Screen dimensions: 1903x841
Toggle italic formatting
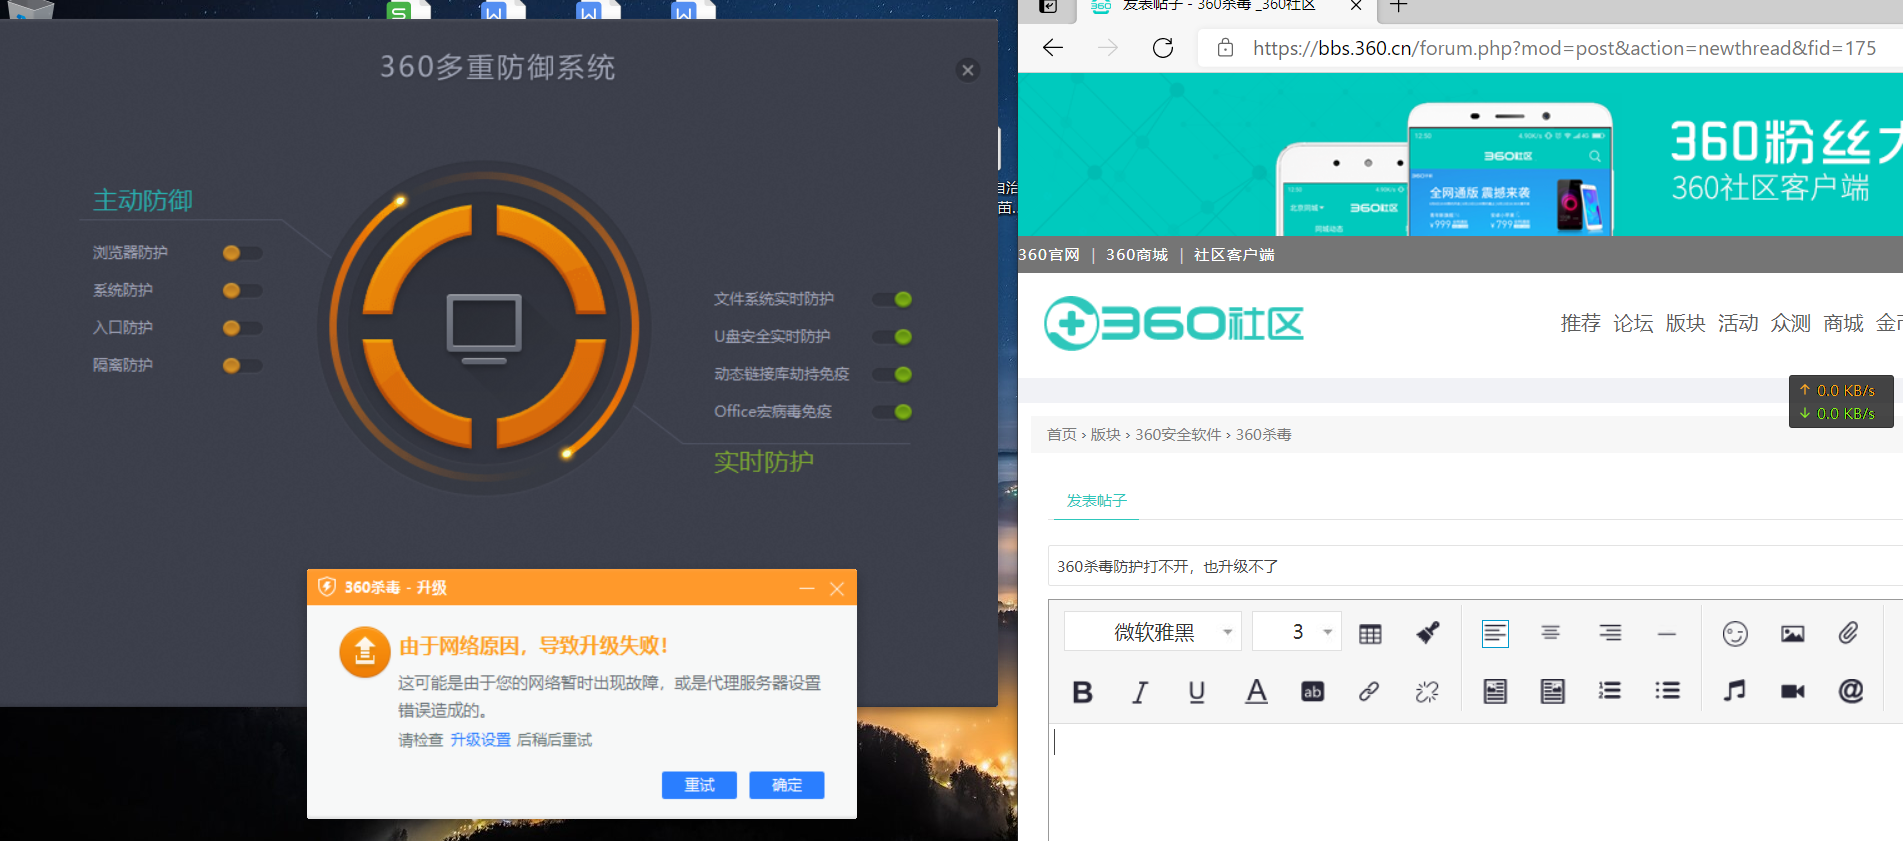coord(1139,691)
